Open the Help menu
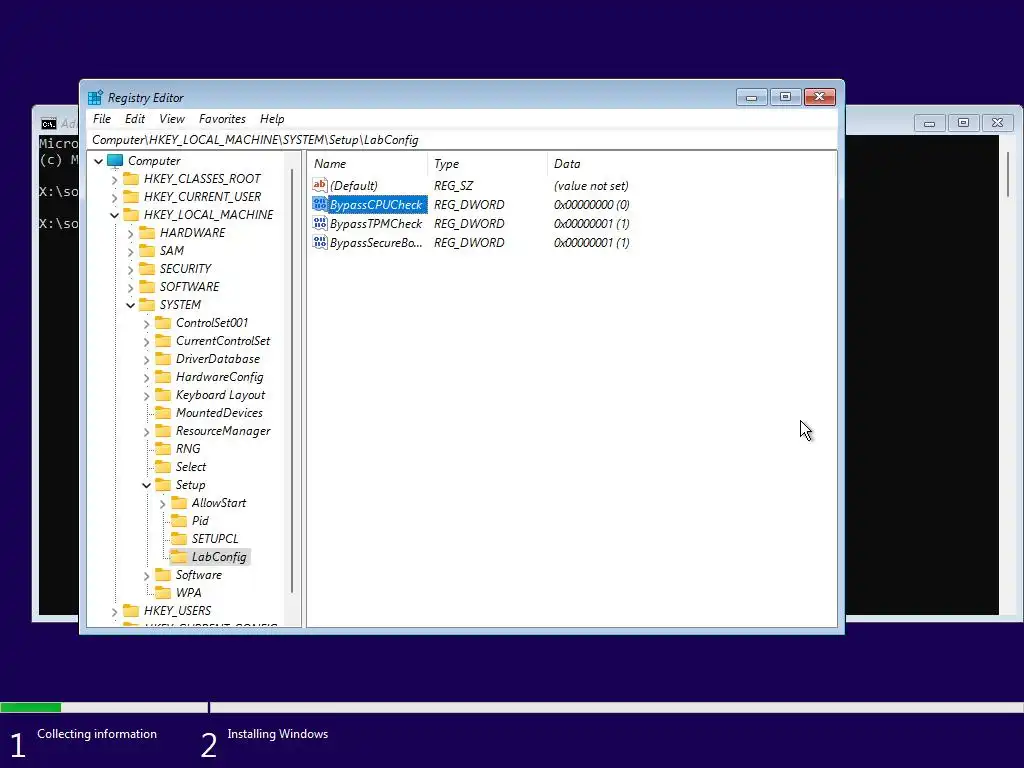1024x768 pixels. (272, 119)
